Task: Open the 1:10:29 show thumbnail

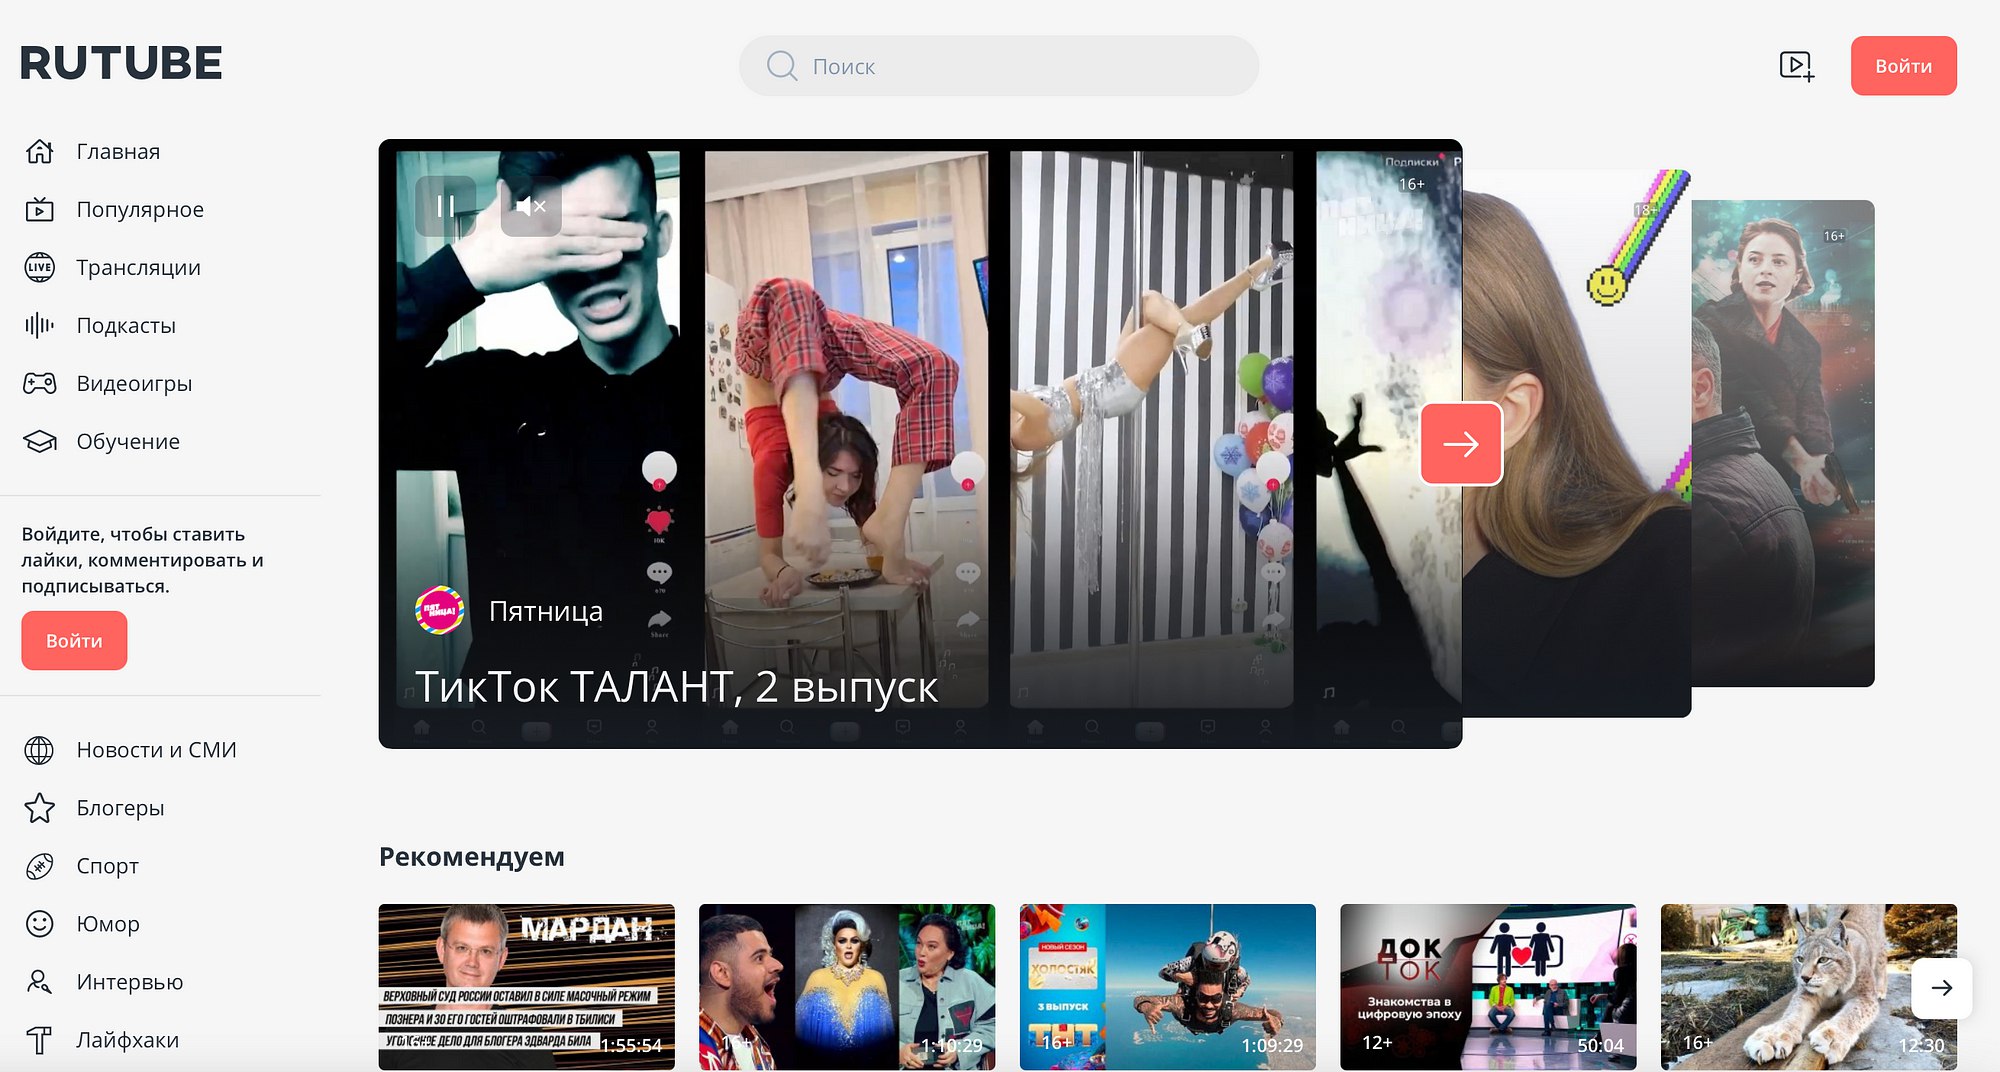Action: (x=847, y=987)
